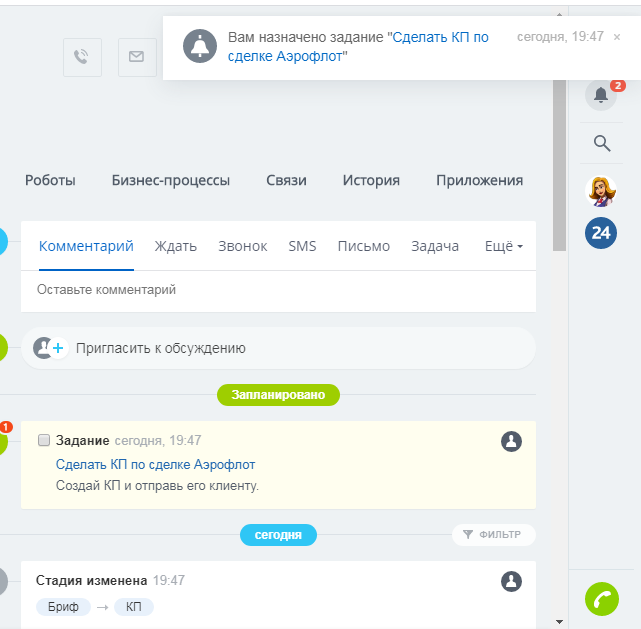This screenshot has width=641, height=629.
Task: Click the green phone dial button
Action: 601,598
